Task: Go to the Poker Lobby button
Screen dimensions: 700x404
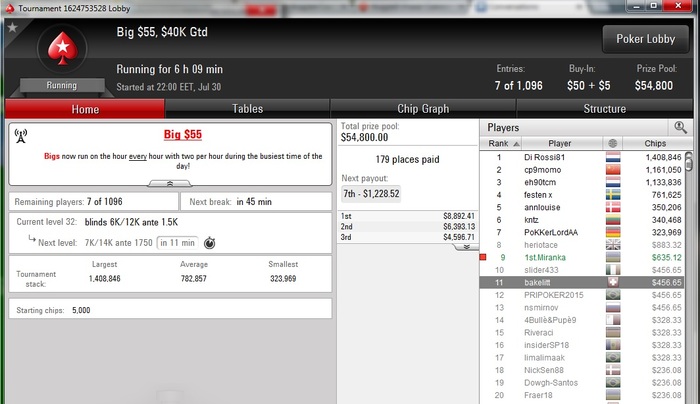Action: coord(646,39)
